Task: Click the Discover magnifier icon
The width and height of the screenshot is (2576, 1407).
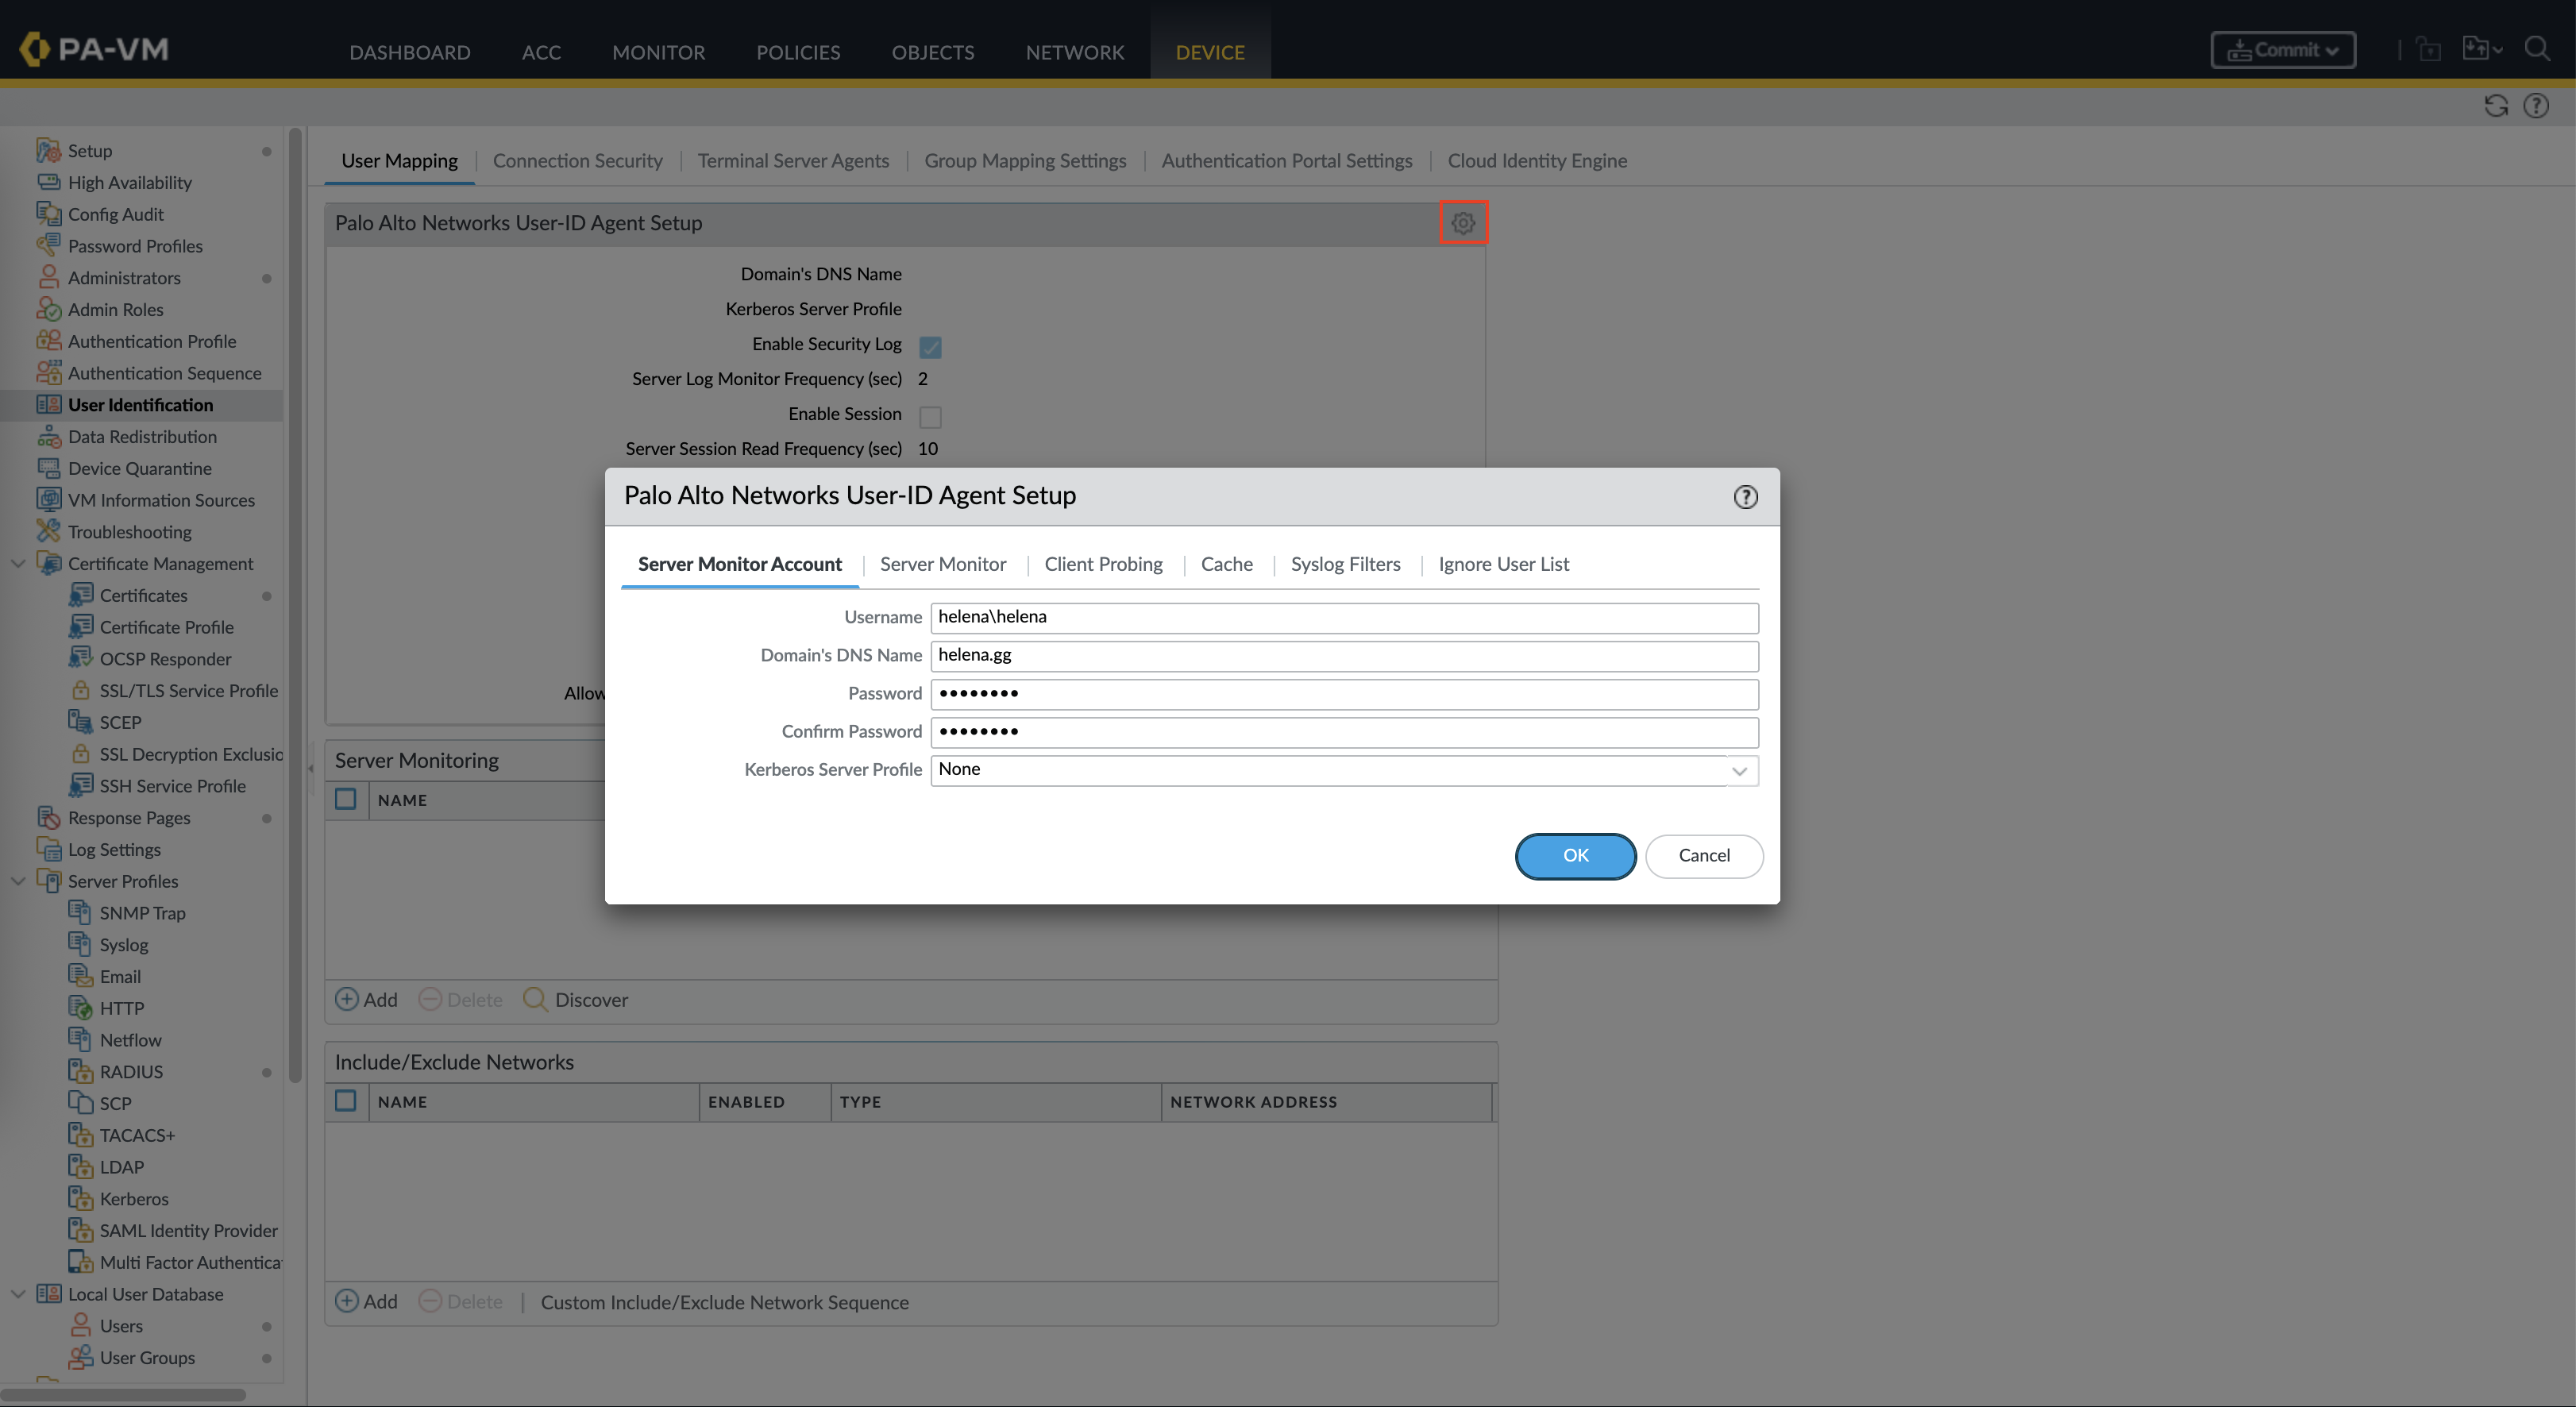Action: 535,999
